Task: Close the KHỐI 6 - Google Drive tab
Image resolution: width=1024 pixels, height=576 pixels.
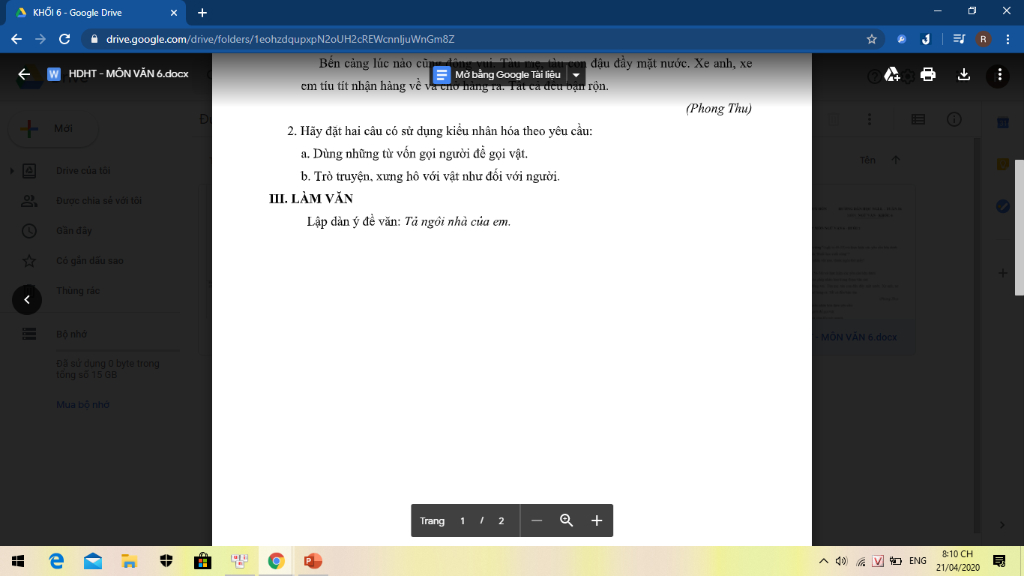Action: 174,12
